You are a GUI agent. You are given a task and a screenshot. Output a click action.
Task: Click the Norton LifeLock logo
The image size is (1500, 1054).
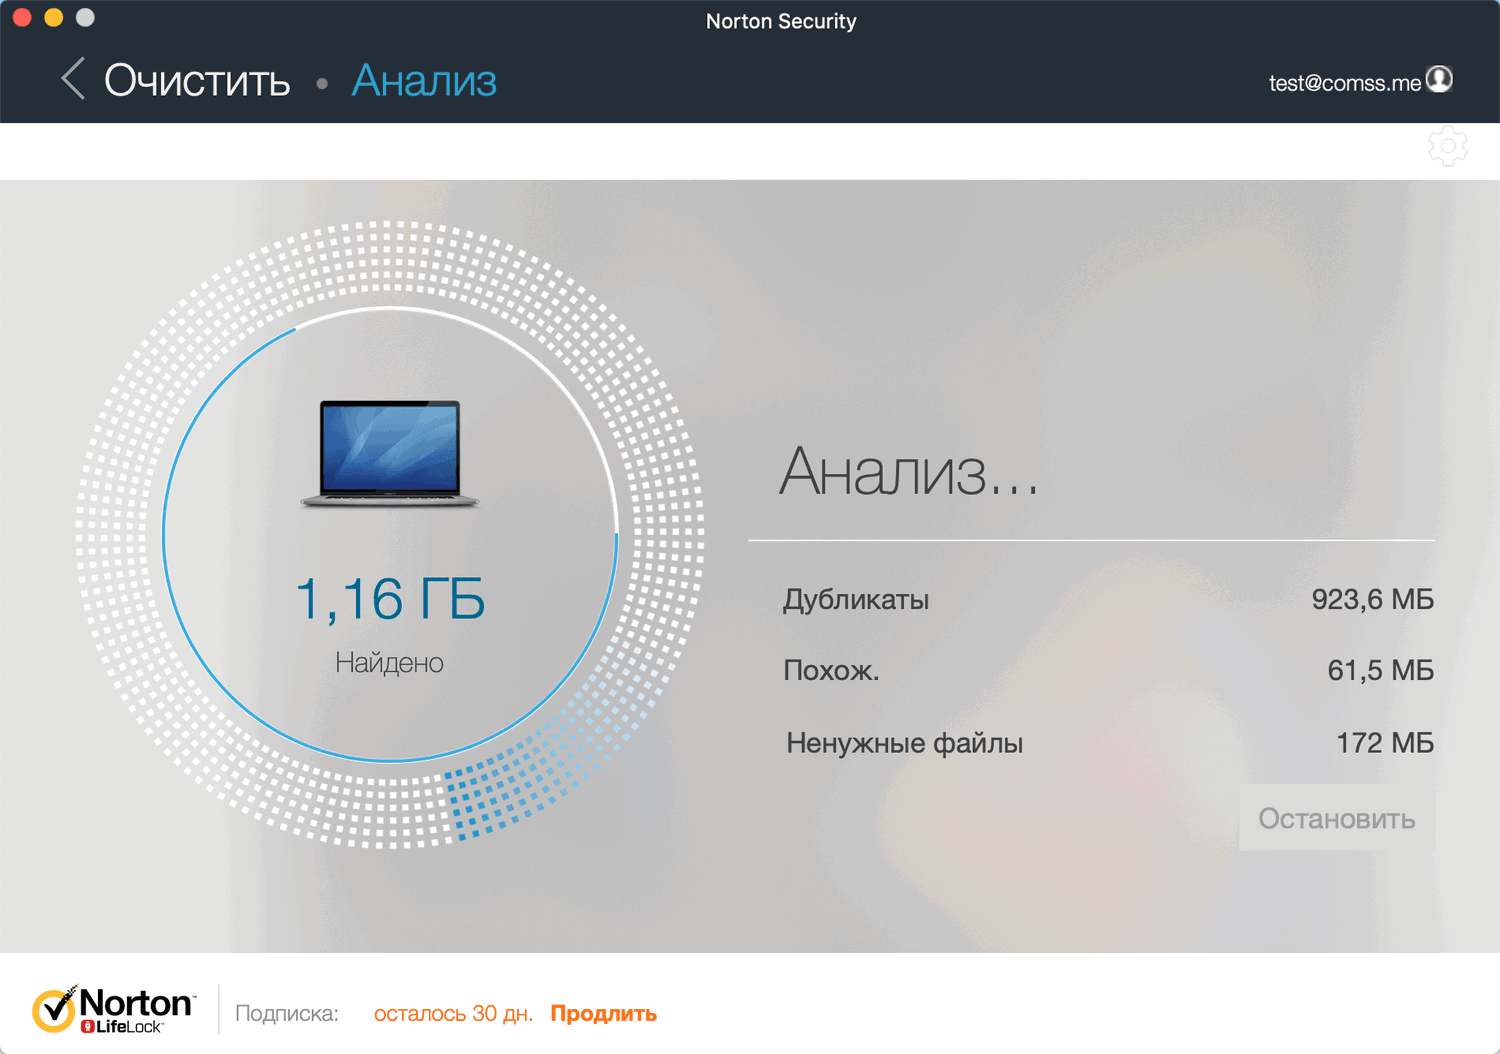113,1010
